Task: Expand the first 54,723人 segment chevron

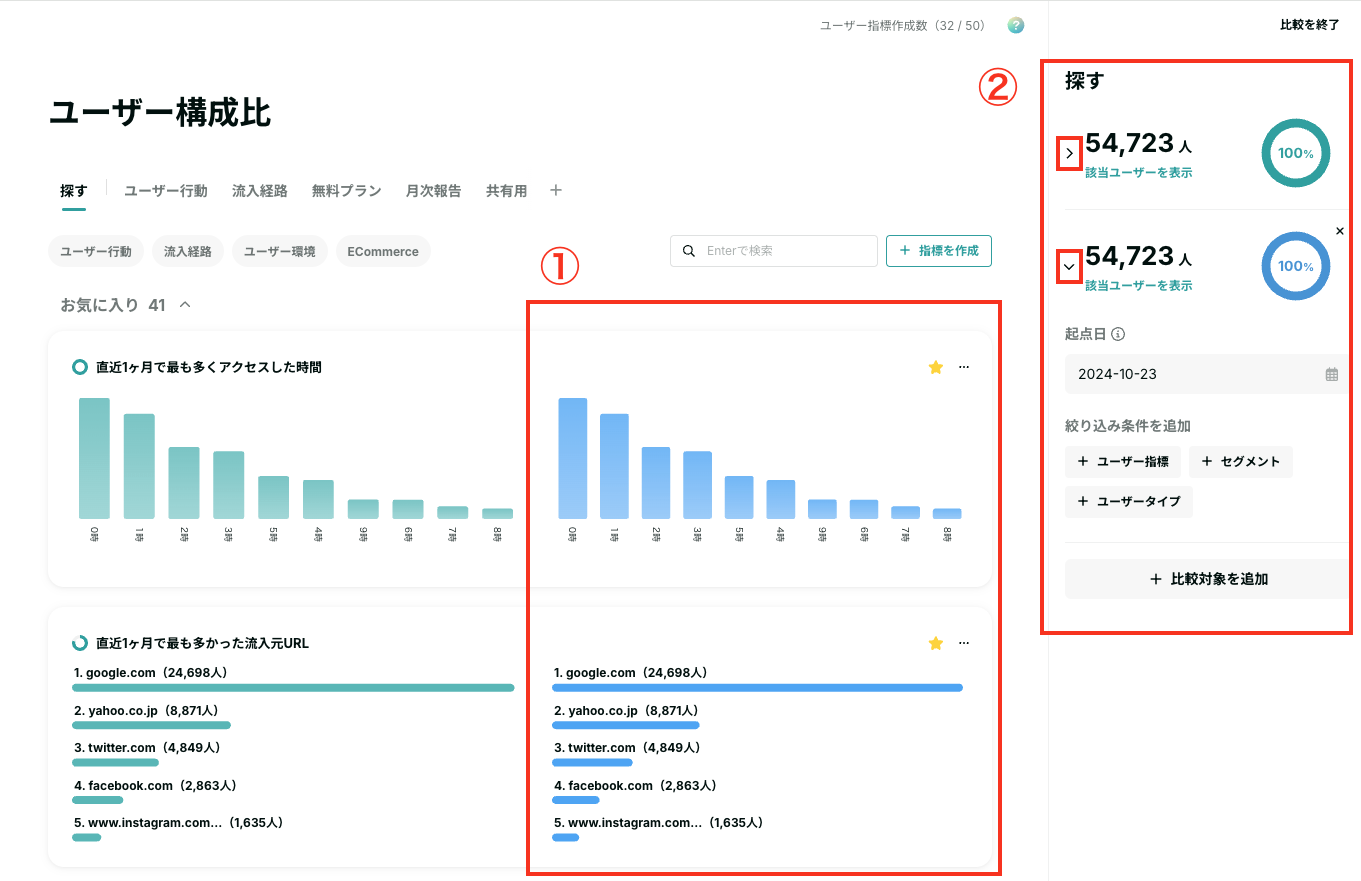Action: point(1069,154)
